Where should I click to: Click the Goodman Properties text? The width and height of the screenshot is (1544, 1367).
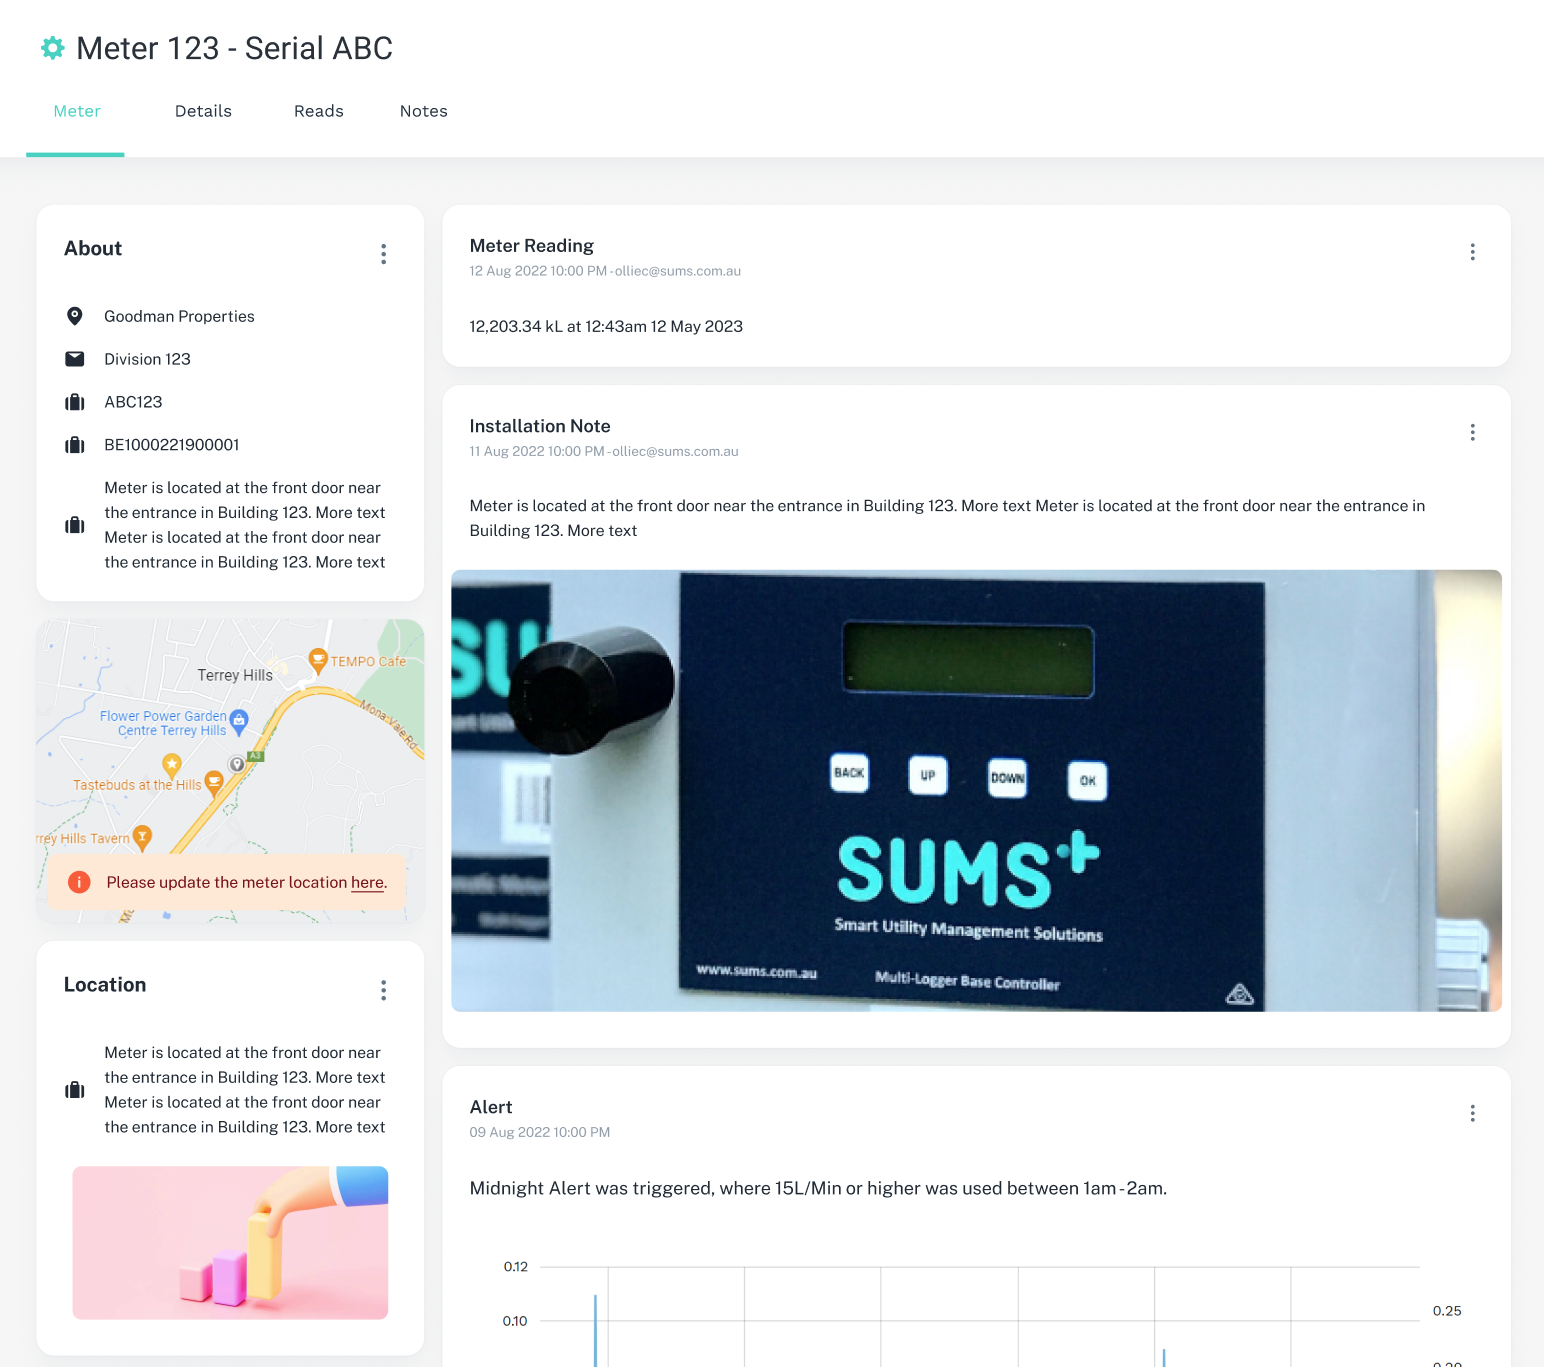tap(179, 316)
